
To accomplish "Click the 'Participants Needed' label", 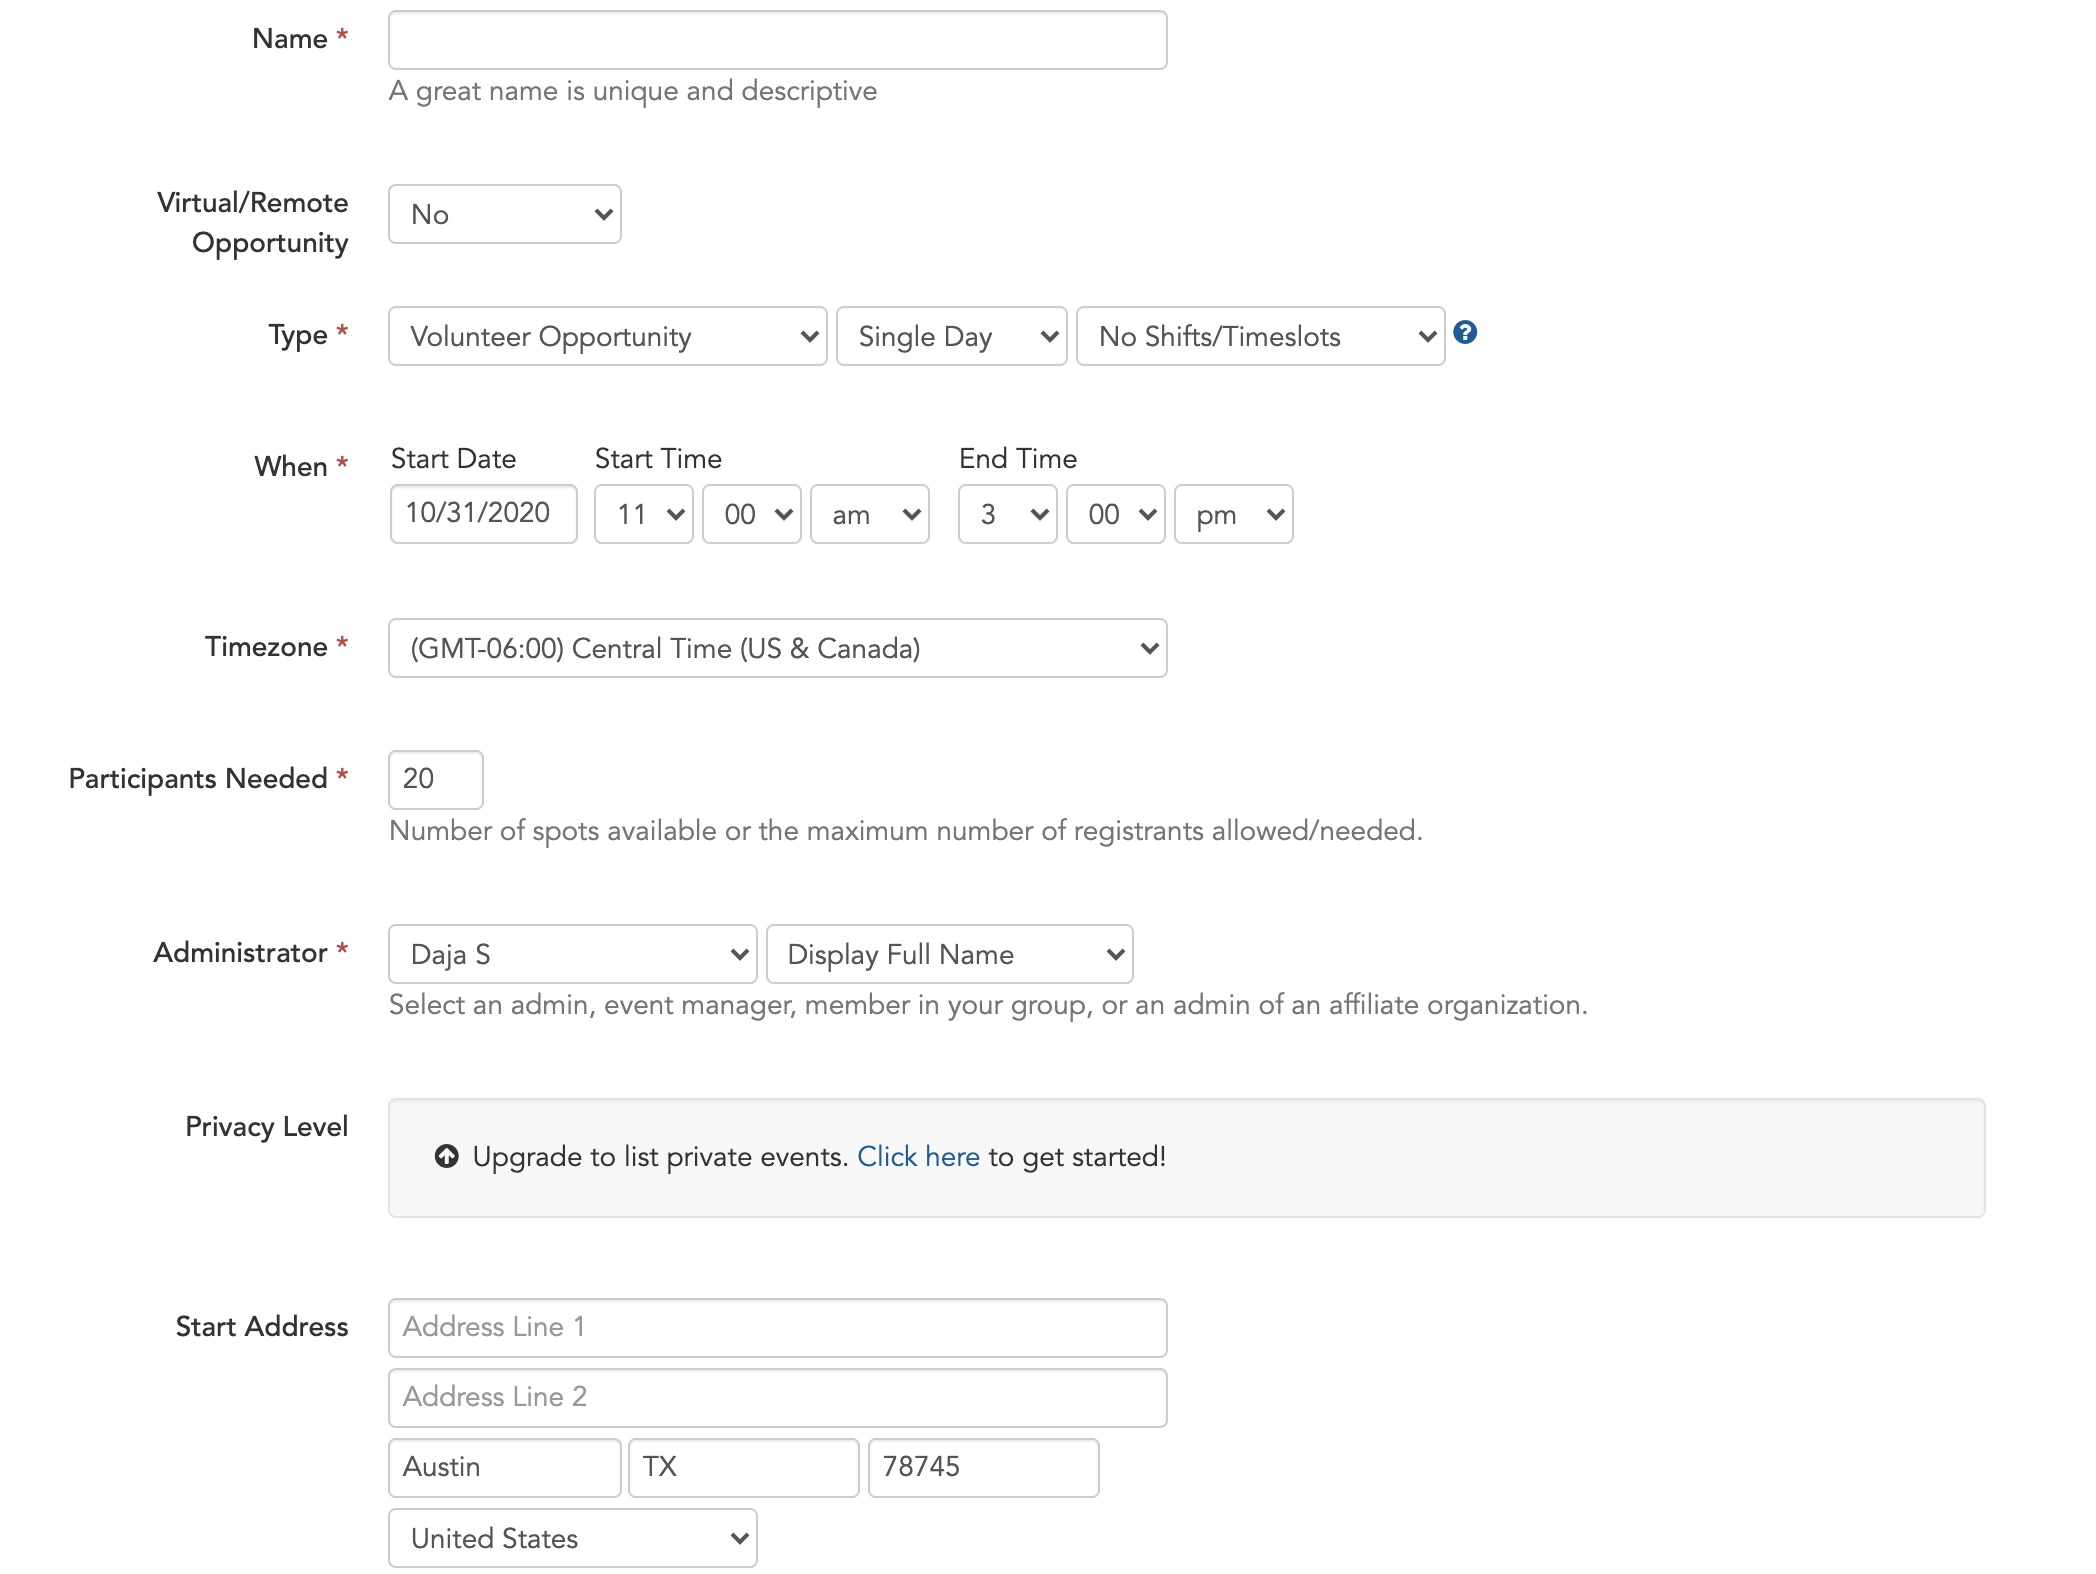I will [198, 779].
